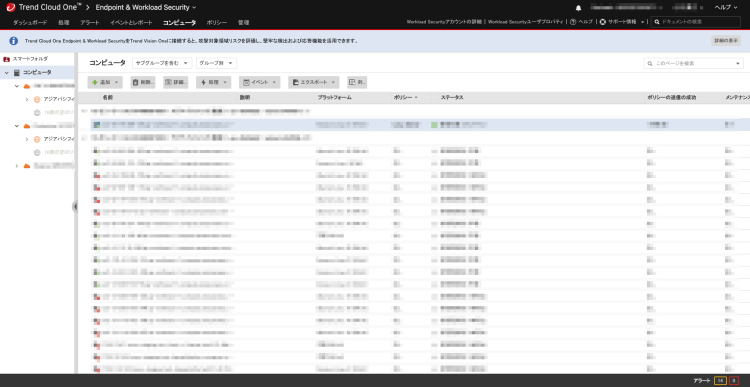
Task: Open the グループ別 dropdown
Action: pyautogui.click(x=216, y=63)
